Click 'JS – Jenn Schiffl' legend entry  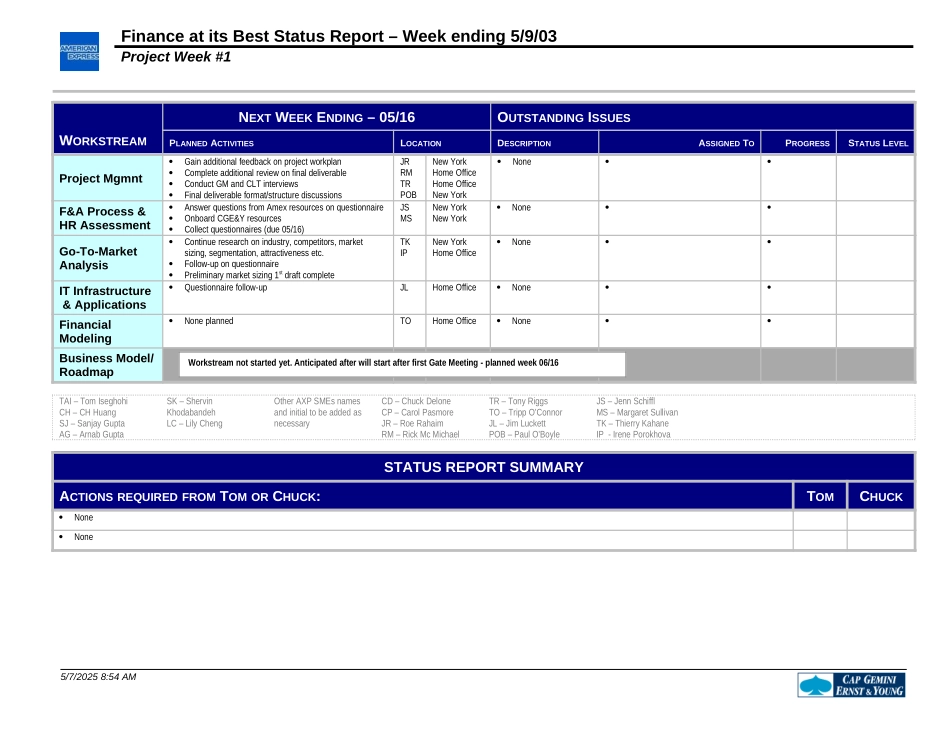(x=626, y=401)
